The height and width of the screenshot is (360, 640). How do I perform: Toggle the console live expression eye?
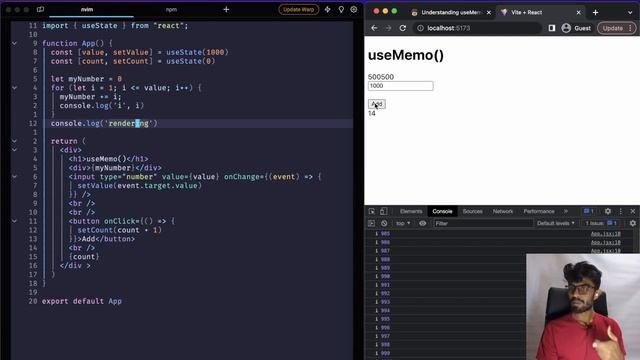(422, 223)
